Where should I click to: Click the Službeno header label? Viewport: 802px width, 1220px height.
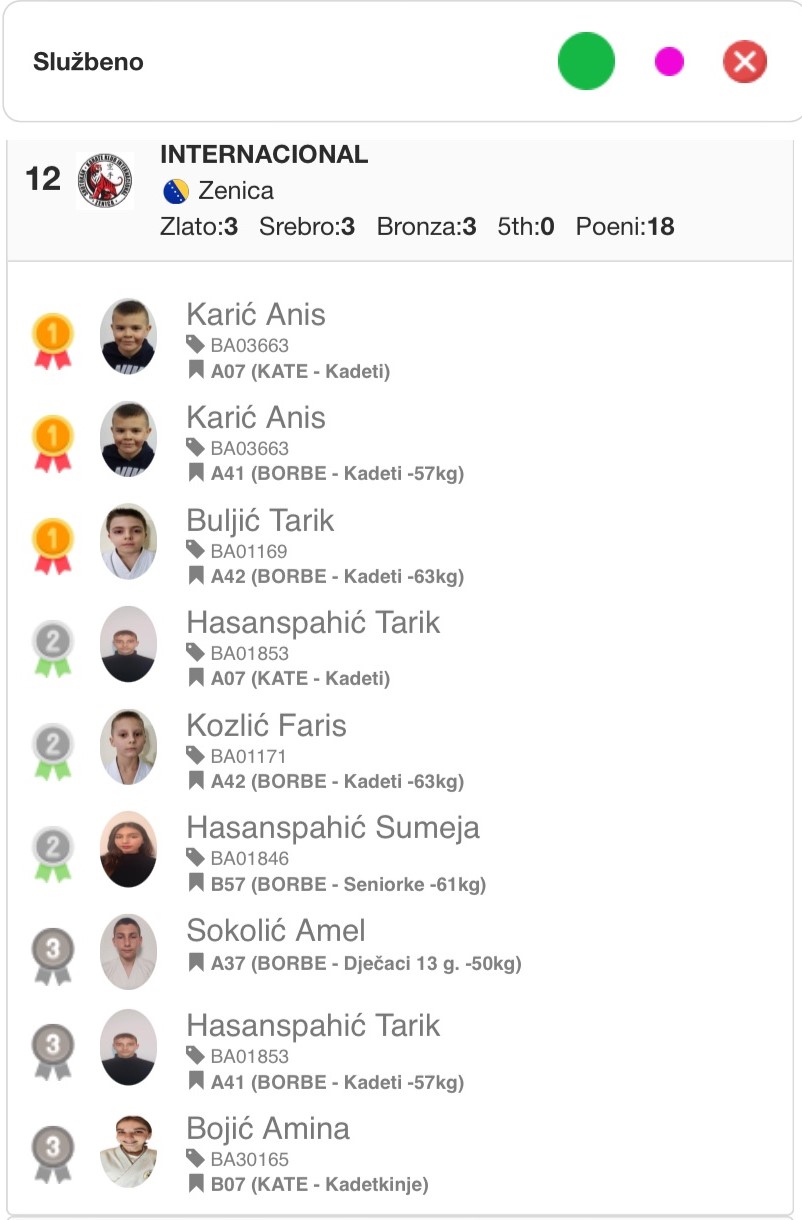[88, 62]
